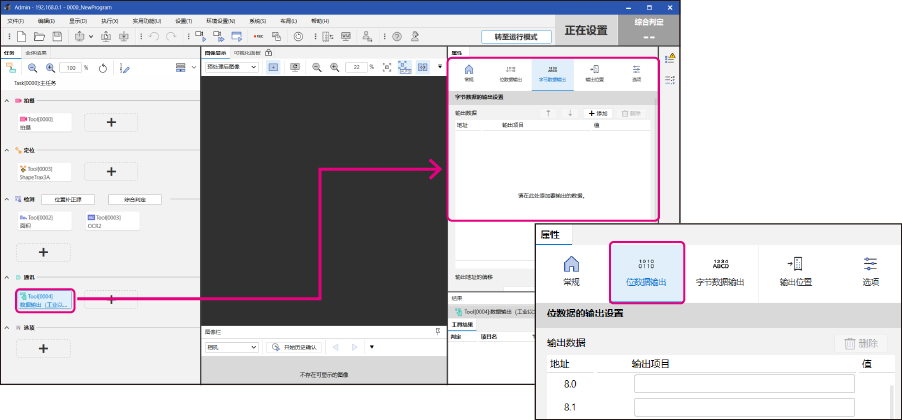Viewport: 902px width, 420px height.
Task: Click the 转至运行模式 button
Action: [x=516, y=36]
